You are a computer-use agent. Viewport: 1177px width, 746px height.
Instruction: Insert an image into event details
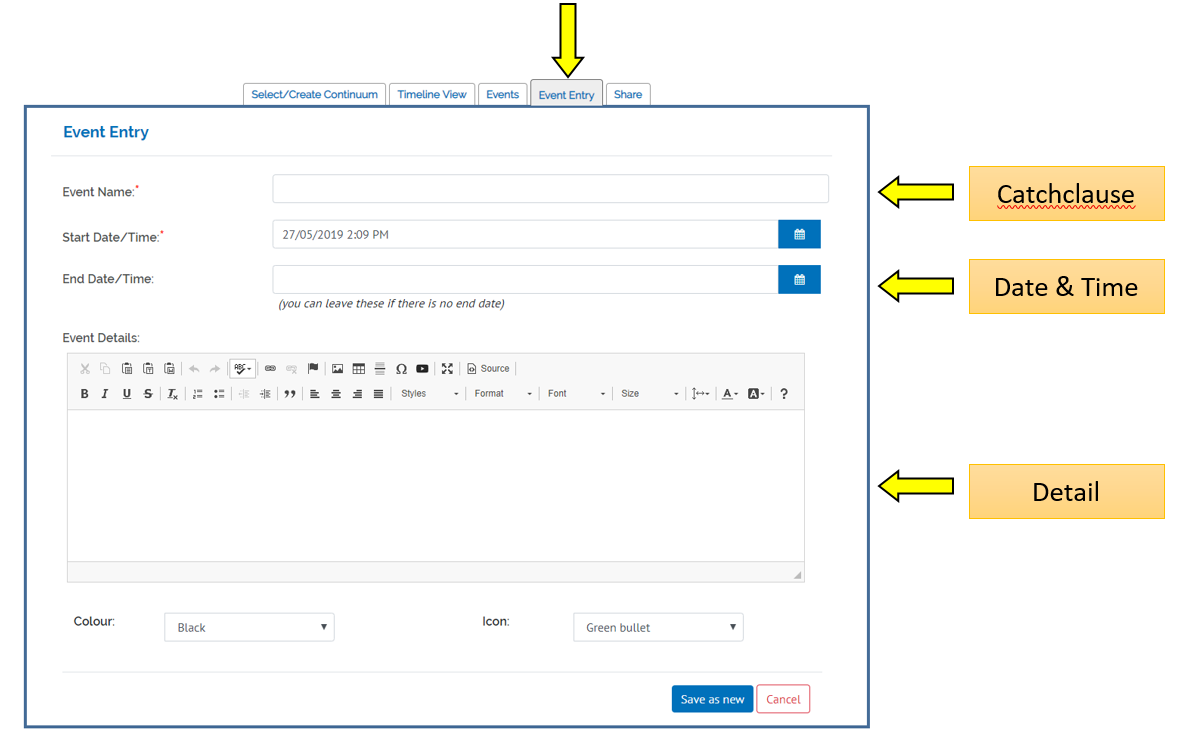(337, 369)
